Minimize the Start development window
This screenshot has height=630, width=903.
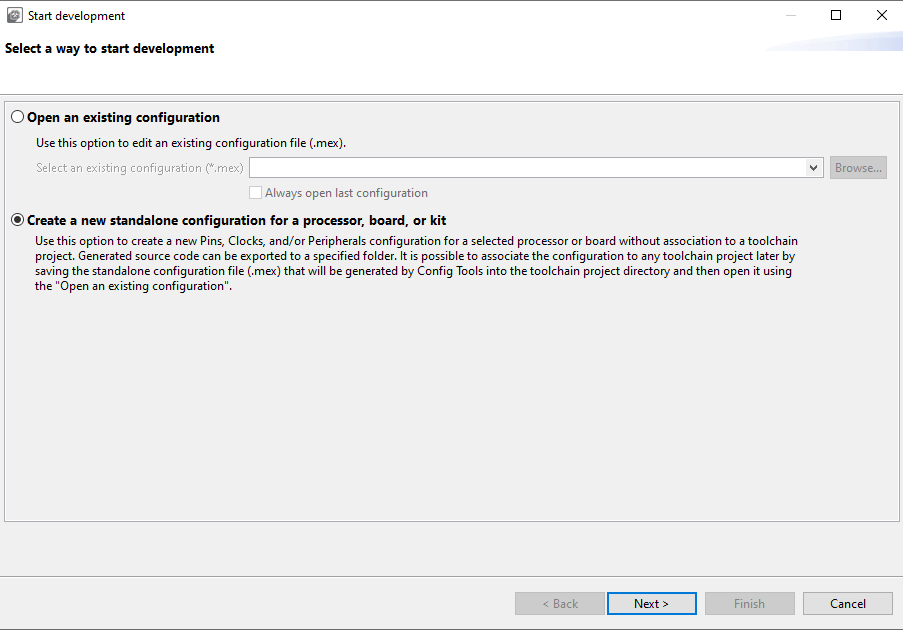click(790, 16)
